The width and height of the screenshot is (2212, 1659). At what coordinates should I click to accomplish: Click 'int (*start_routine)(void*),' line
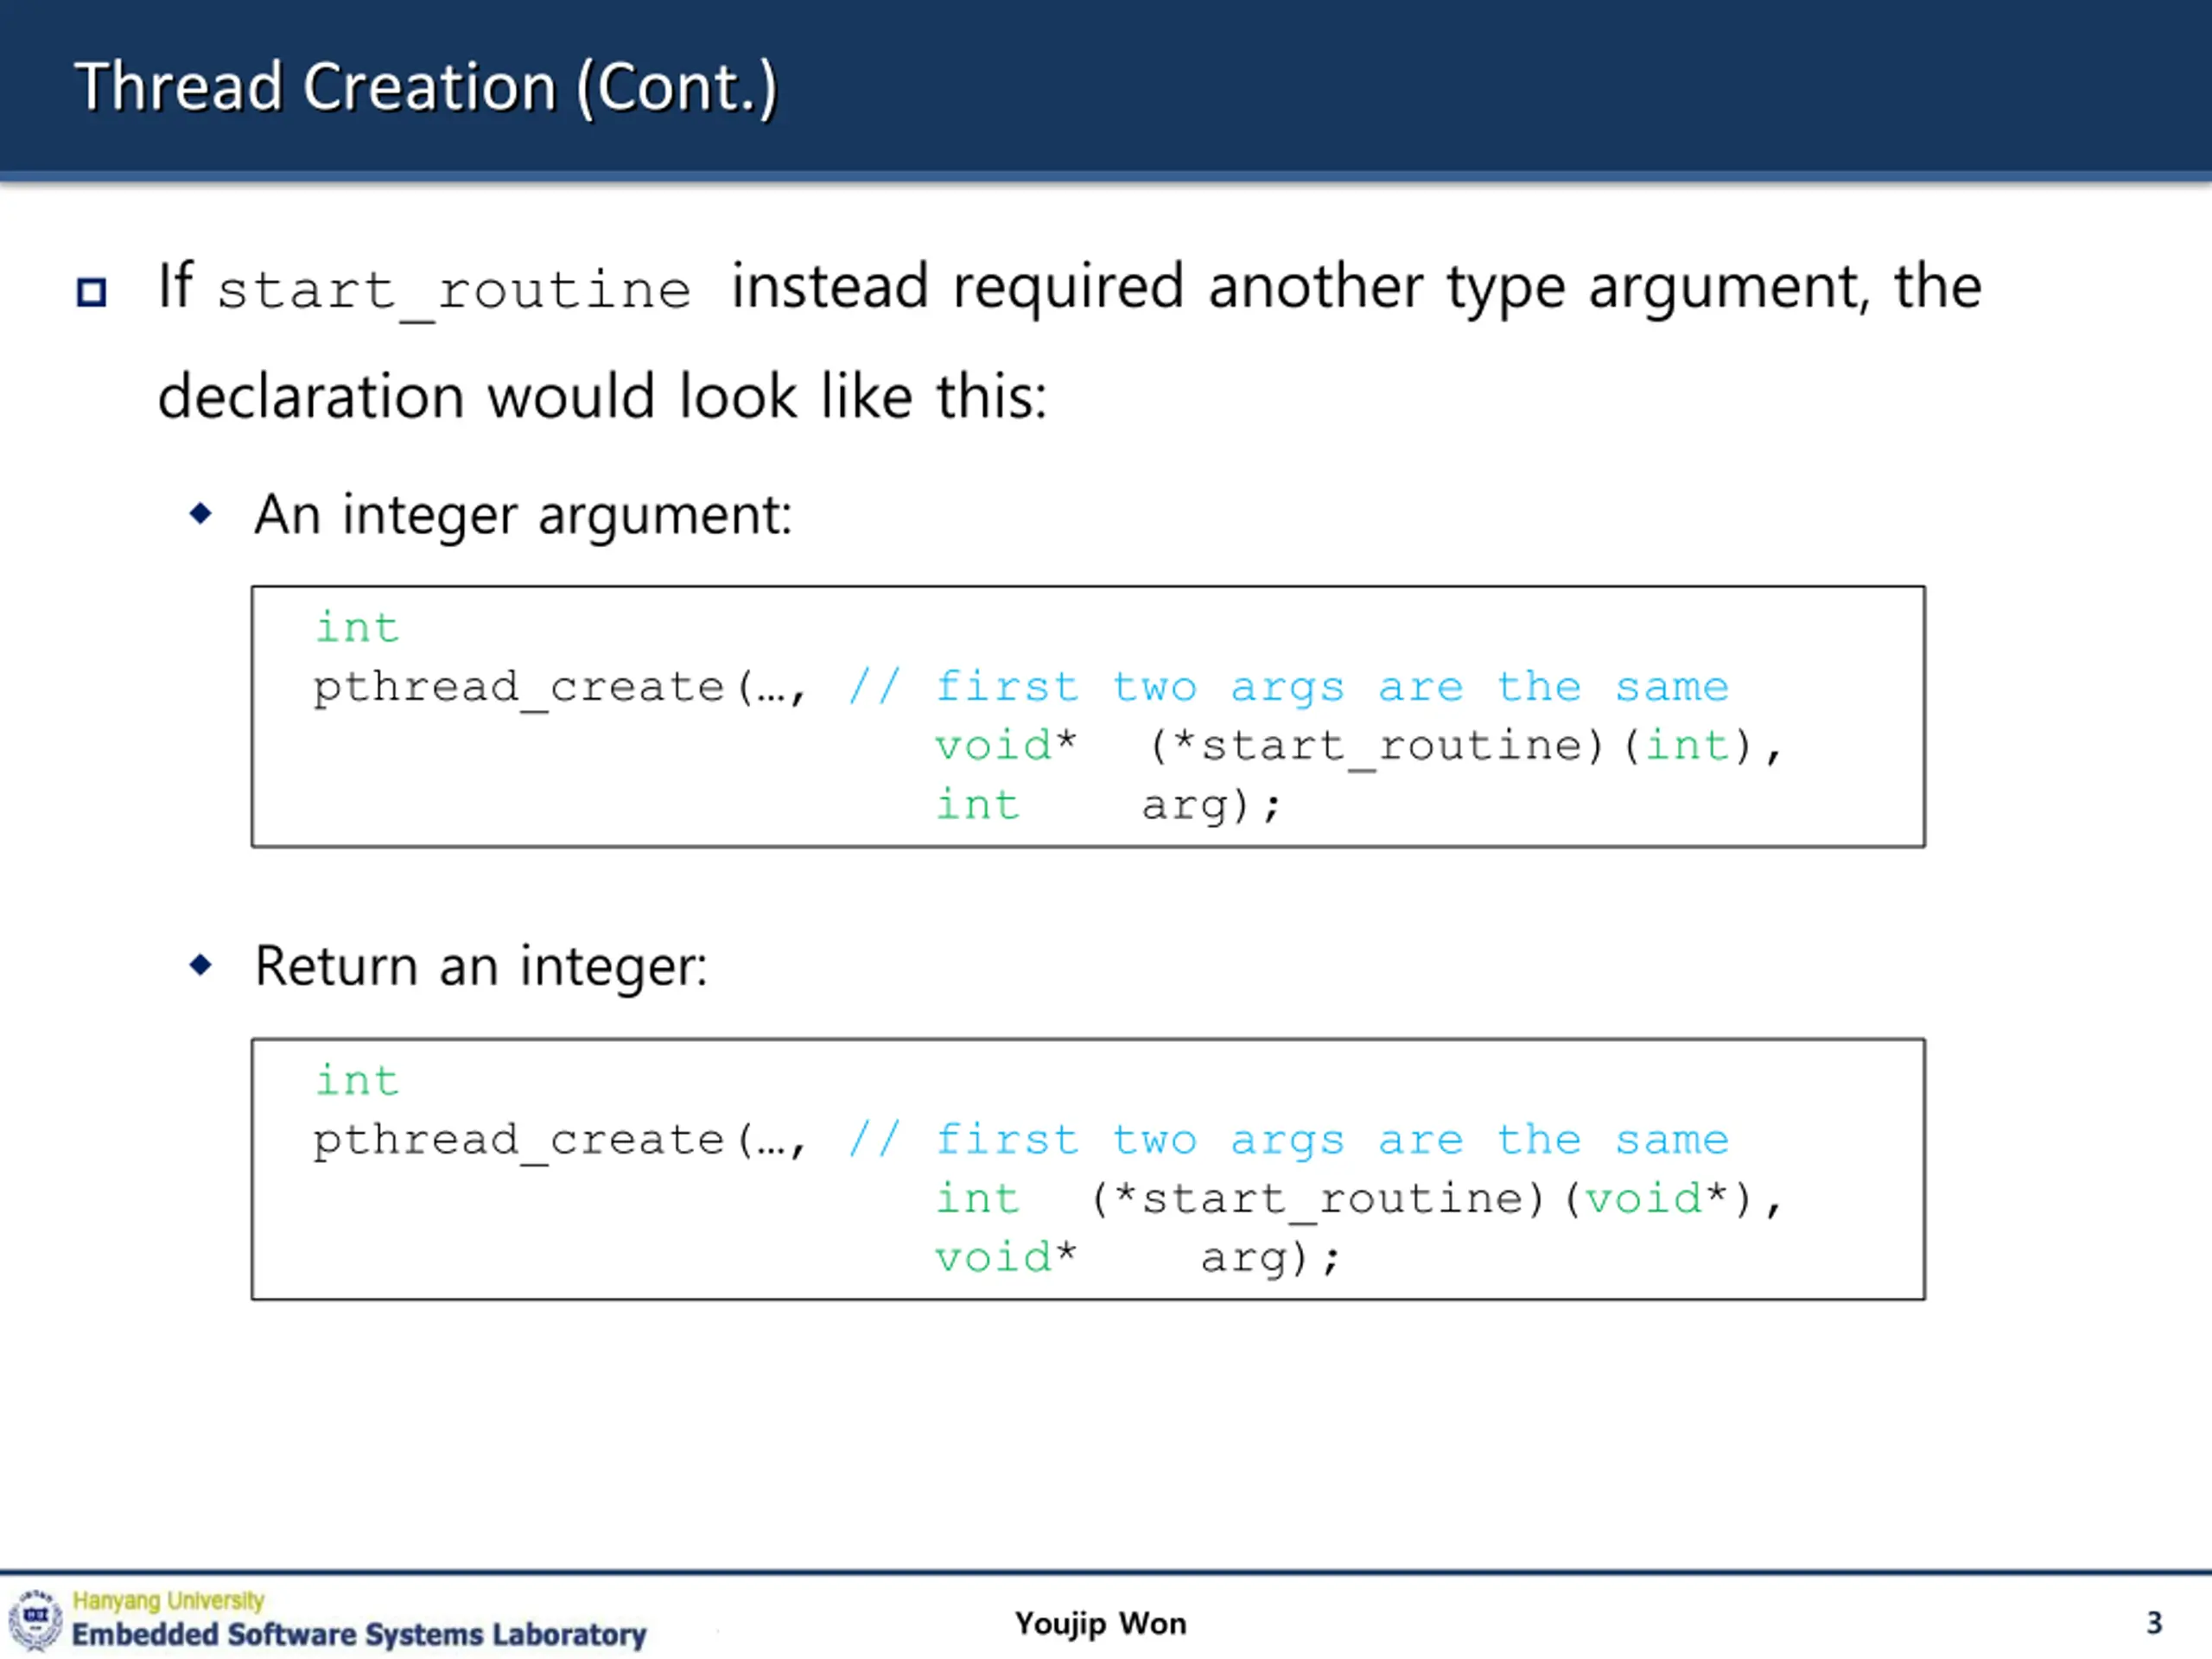click(x=1358, y=1200)
